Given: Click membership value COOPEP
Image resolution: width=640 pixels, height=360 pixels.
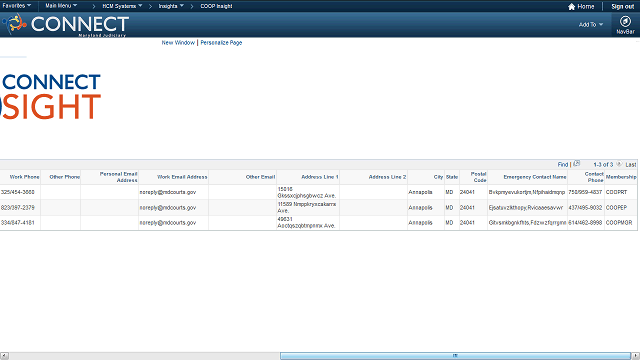Looking at the screenshot, I should [x=616, y=207].
